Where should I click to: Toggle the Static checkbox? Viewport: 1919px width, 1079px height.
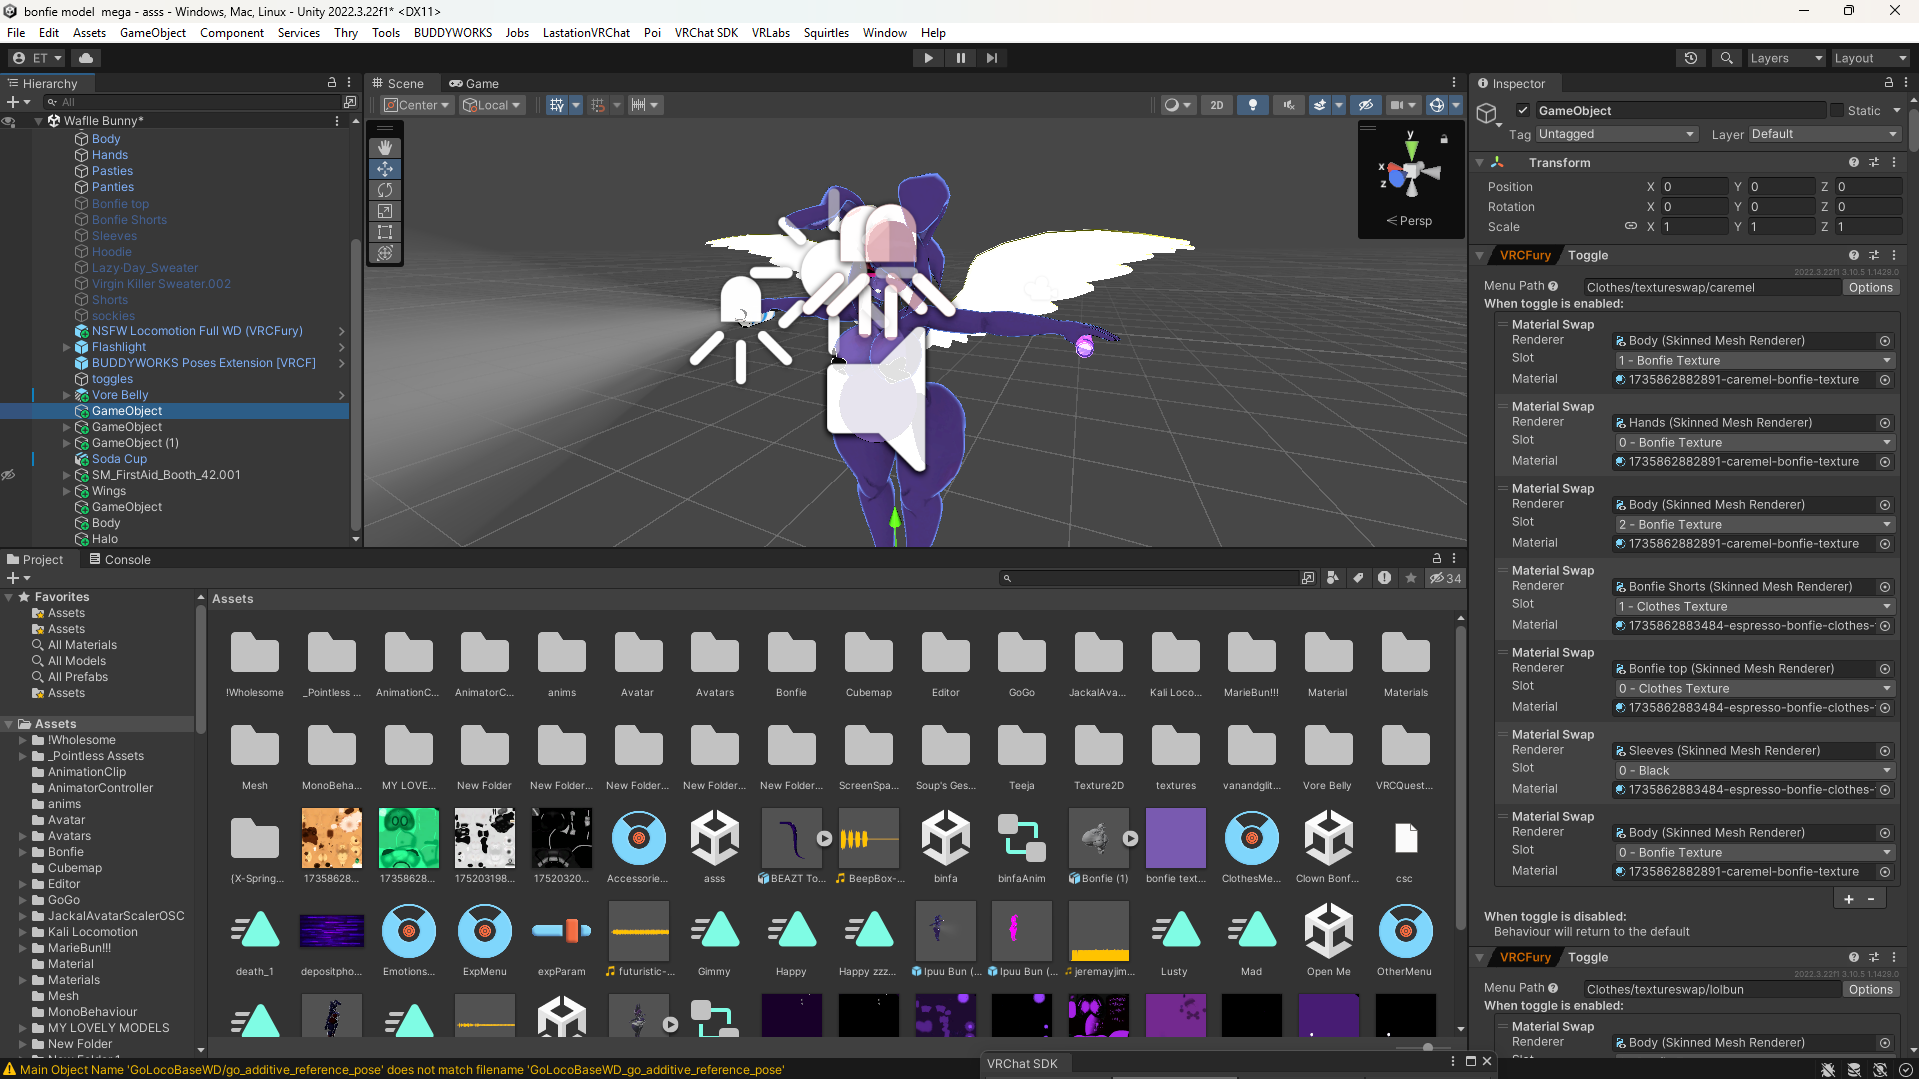click(1836, 111)
